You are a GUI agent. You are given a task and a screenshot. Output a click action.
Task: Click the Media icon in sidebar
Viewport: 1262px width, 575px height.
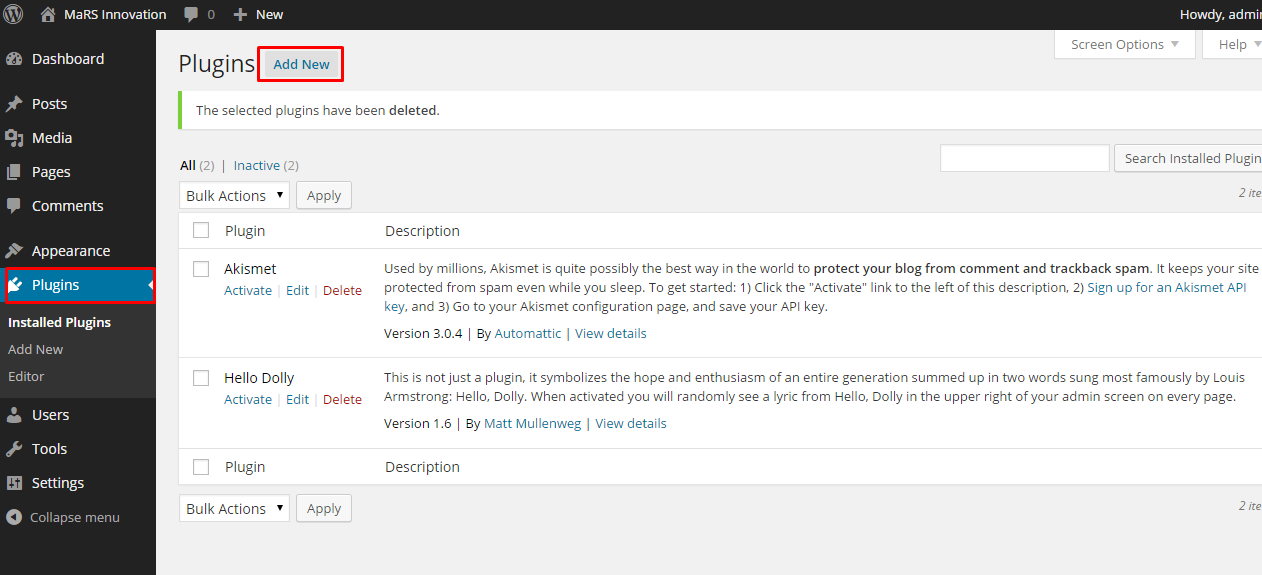click(x=14, y=138)
